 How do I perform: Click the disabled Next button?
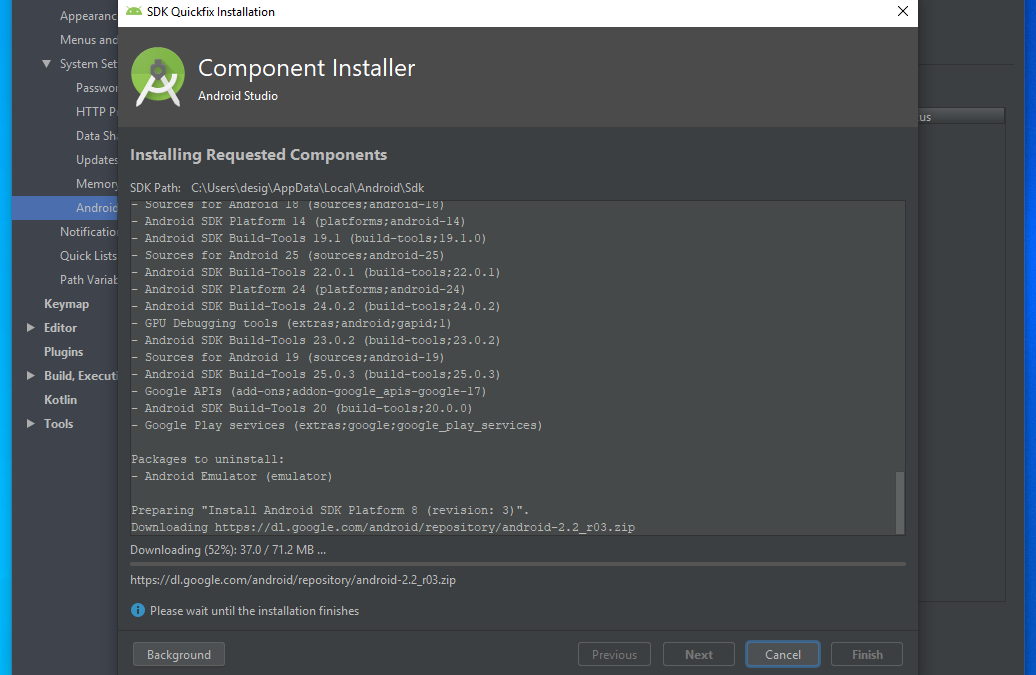tap(699, 655)
